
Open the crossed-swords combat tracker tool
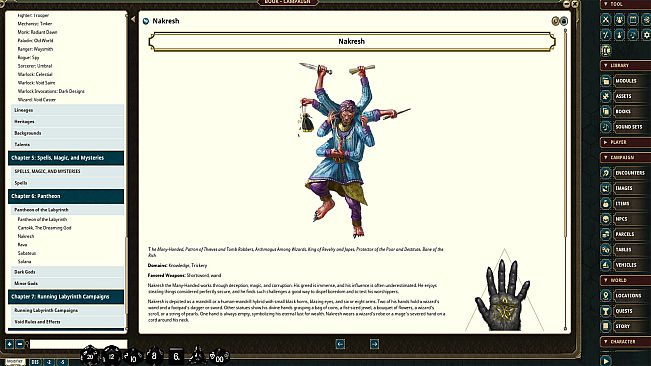point(606,19)
